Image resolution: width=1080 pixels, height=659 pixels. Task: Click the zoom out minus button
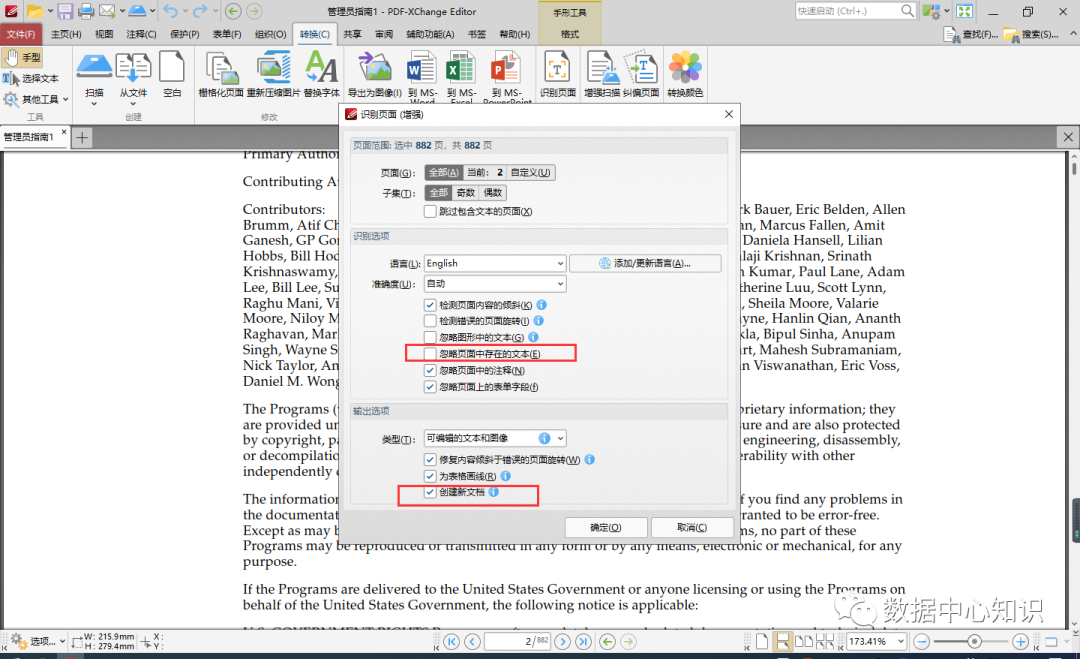click(x=922, y=642)
